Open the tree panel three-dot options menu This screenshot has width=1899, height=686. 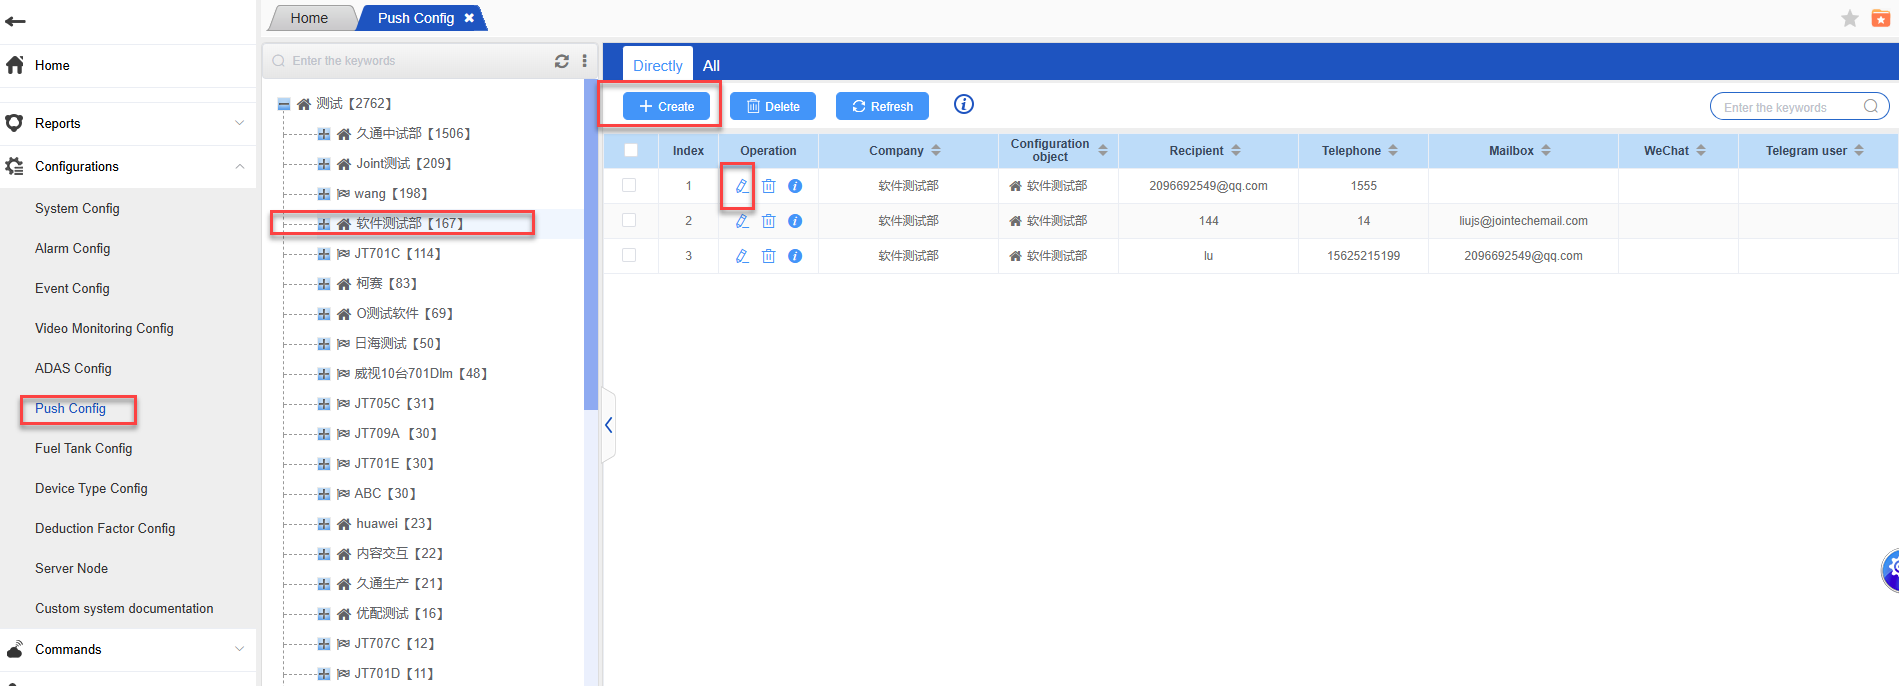pos(585,61)
